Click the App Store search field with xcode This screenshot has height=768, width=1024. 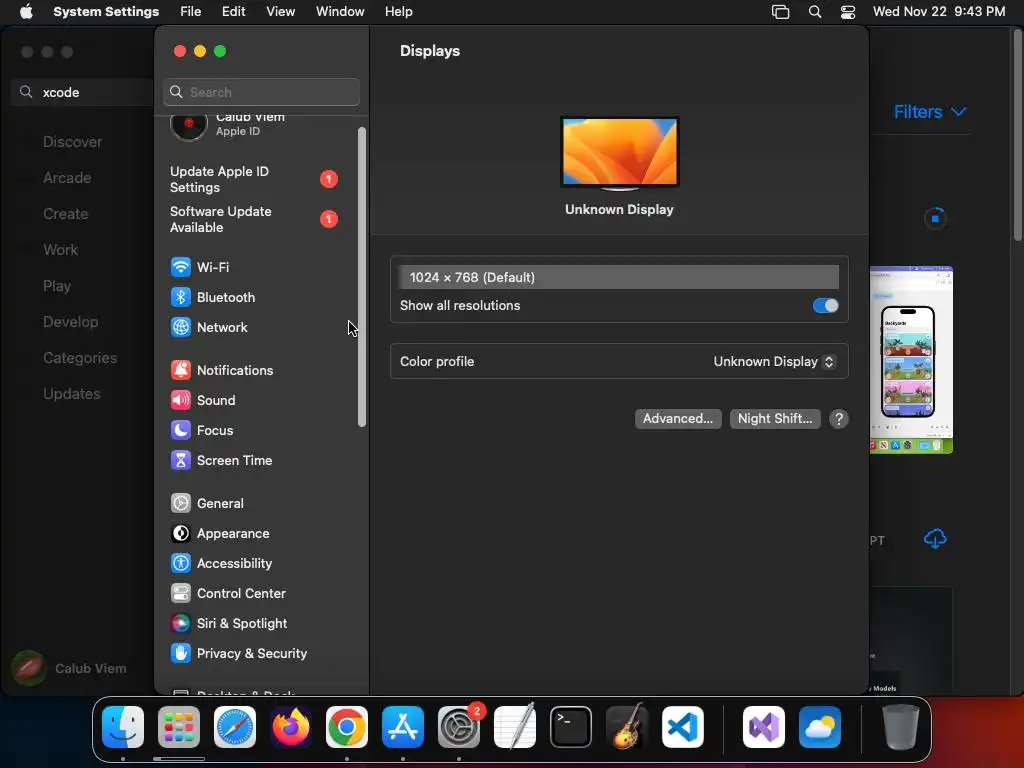[x=83, y=92]
